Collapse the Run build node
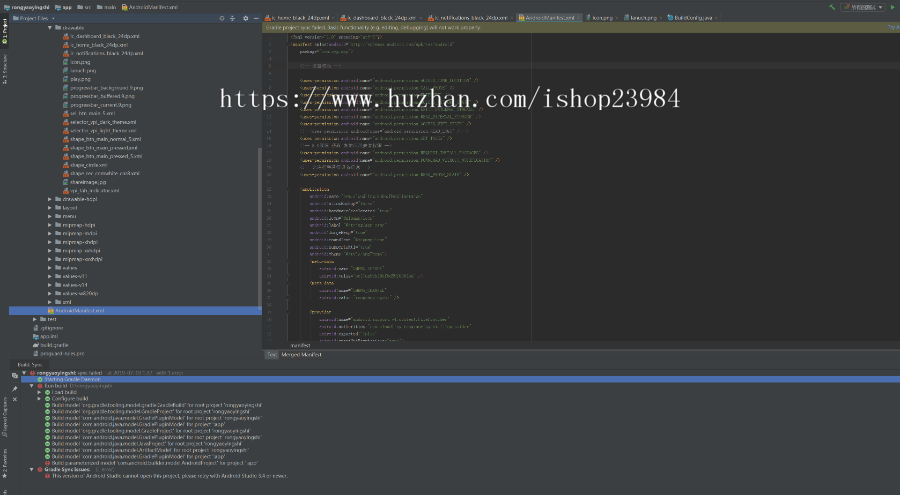 click(34, 386)
